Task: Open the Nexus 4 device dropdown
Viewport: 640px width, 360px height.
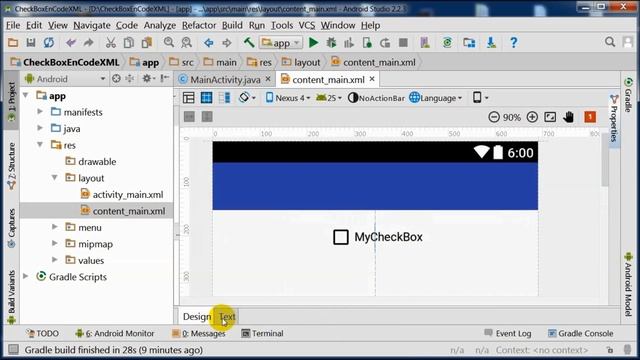Action: (288, 98)
